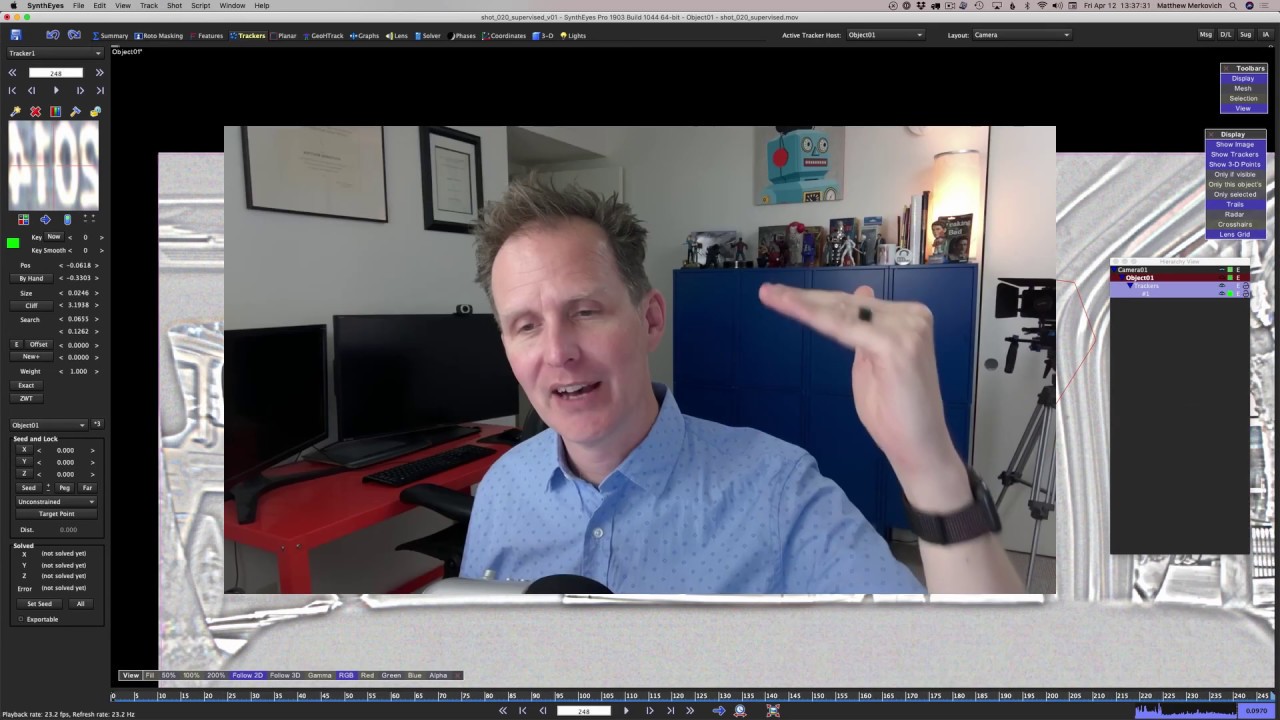Image resolution: width=1280 pixels, height=720 pixels.
Task: Click the color bars channel icon
Action: pyautogui.click(x=55, y=111)
